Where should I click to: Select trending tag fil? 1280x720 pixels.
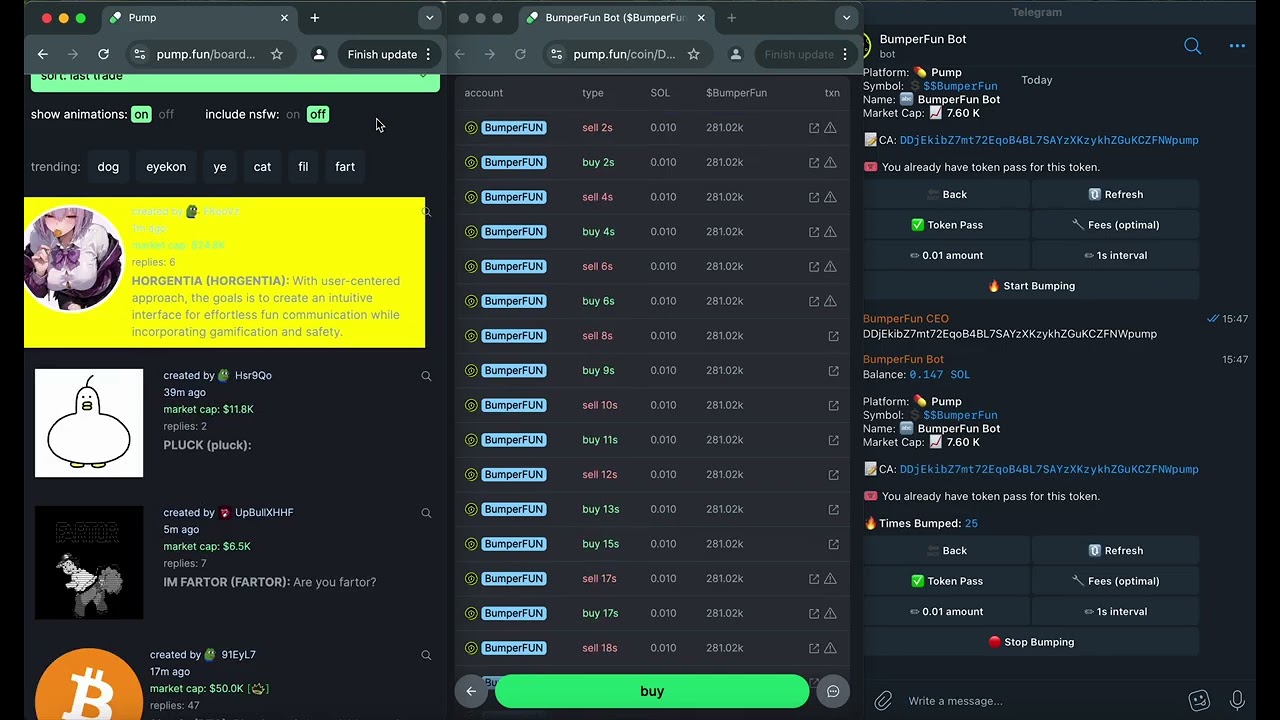pos(303,167)
